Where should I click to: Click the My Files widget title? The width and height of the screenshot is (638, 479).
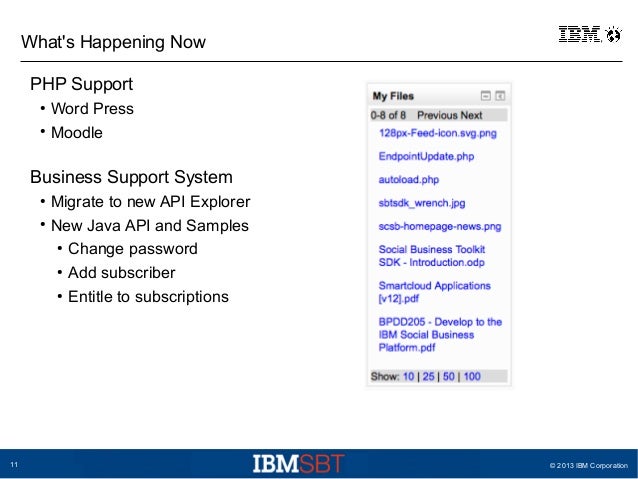pos(393,96)
